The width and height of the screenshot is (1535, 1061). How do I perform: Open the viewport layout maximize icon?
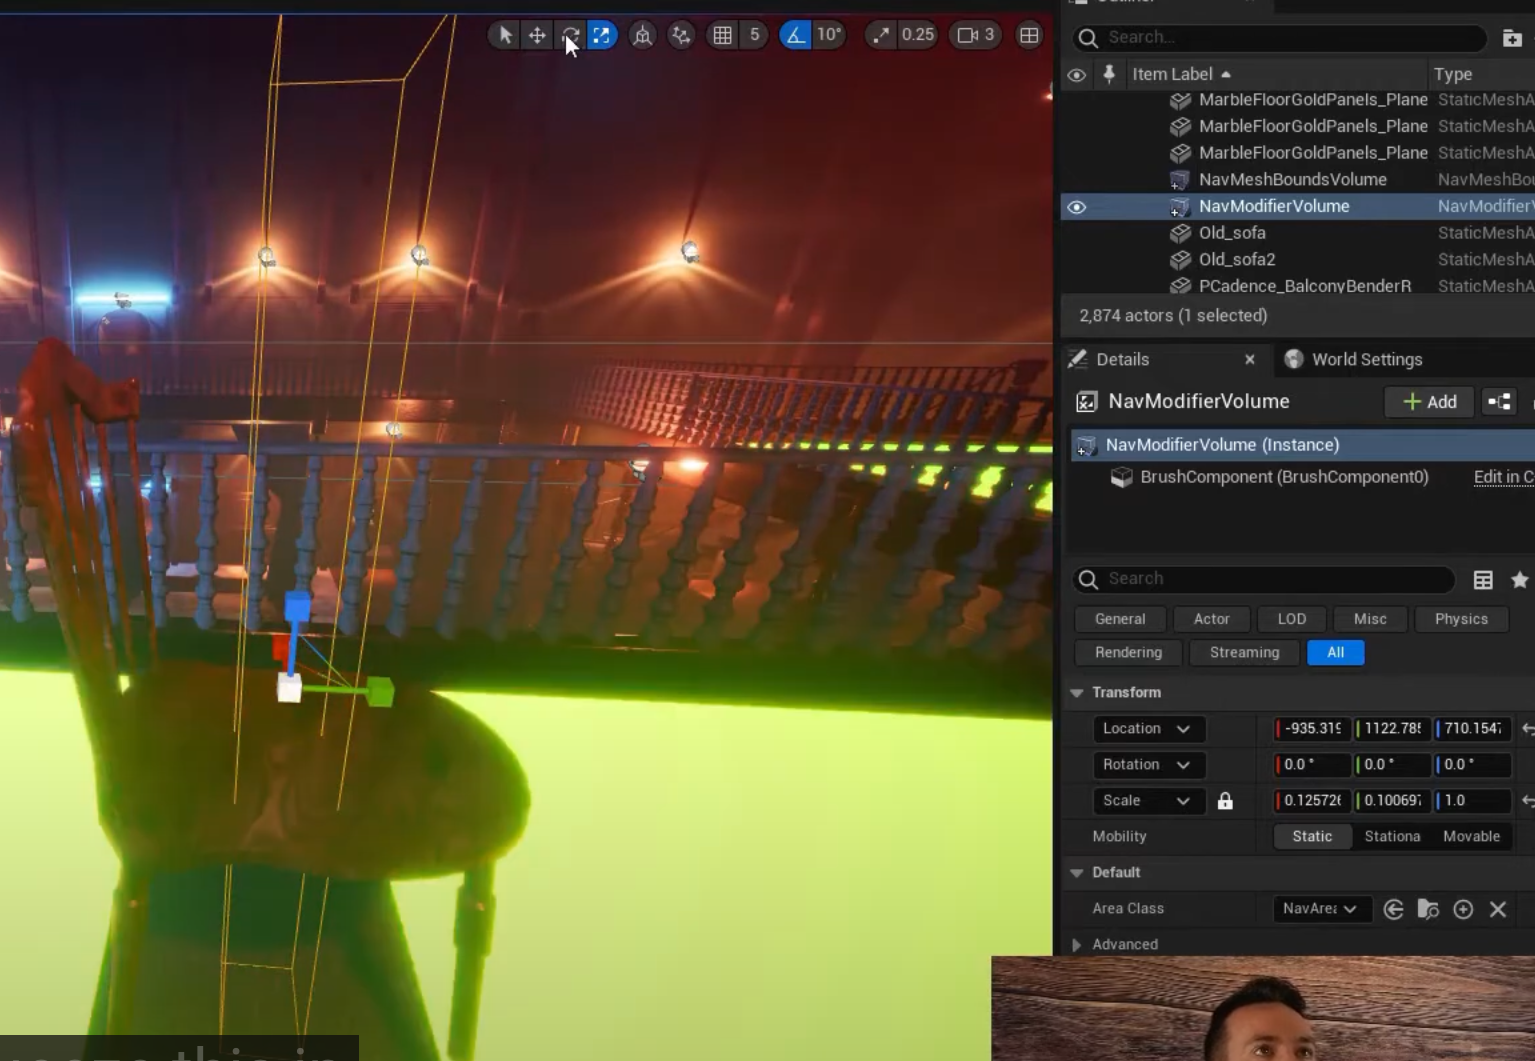1029,35
